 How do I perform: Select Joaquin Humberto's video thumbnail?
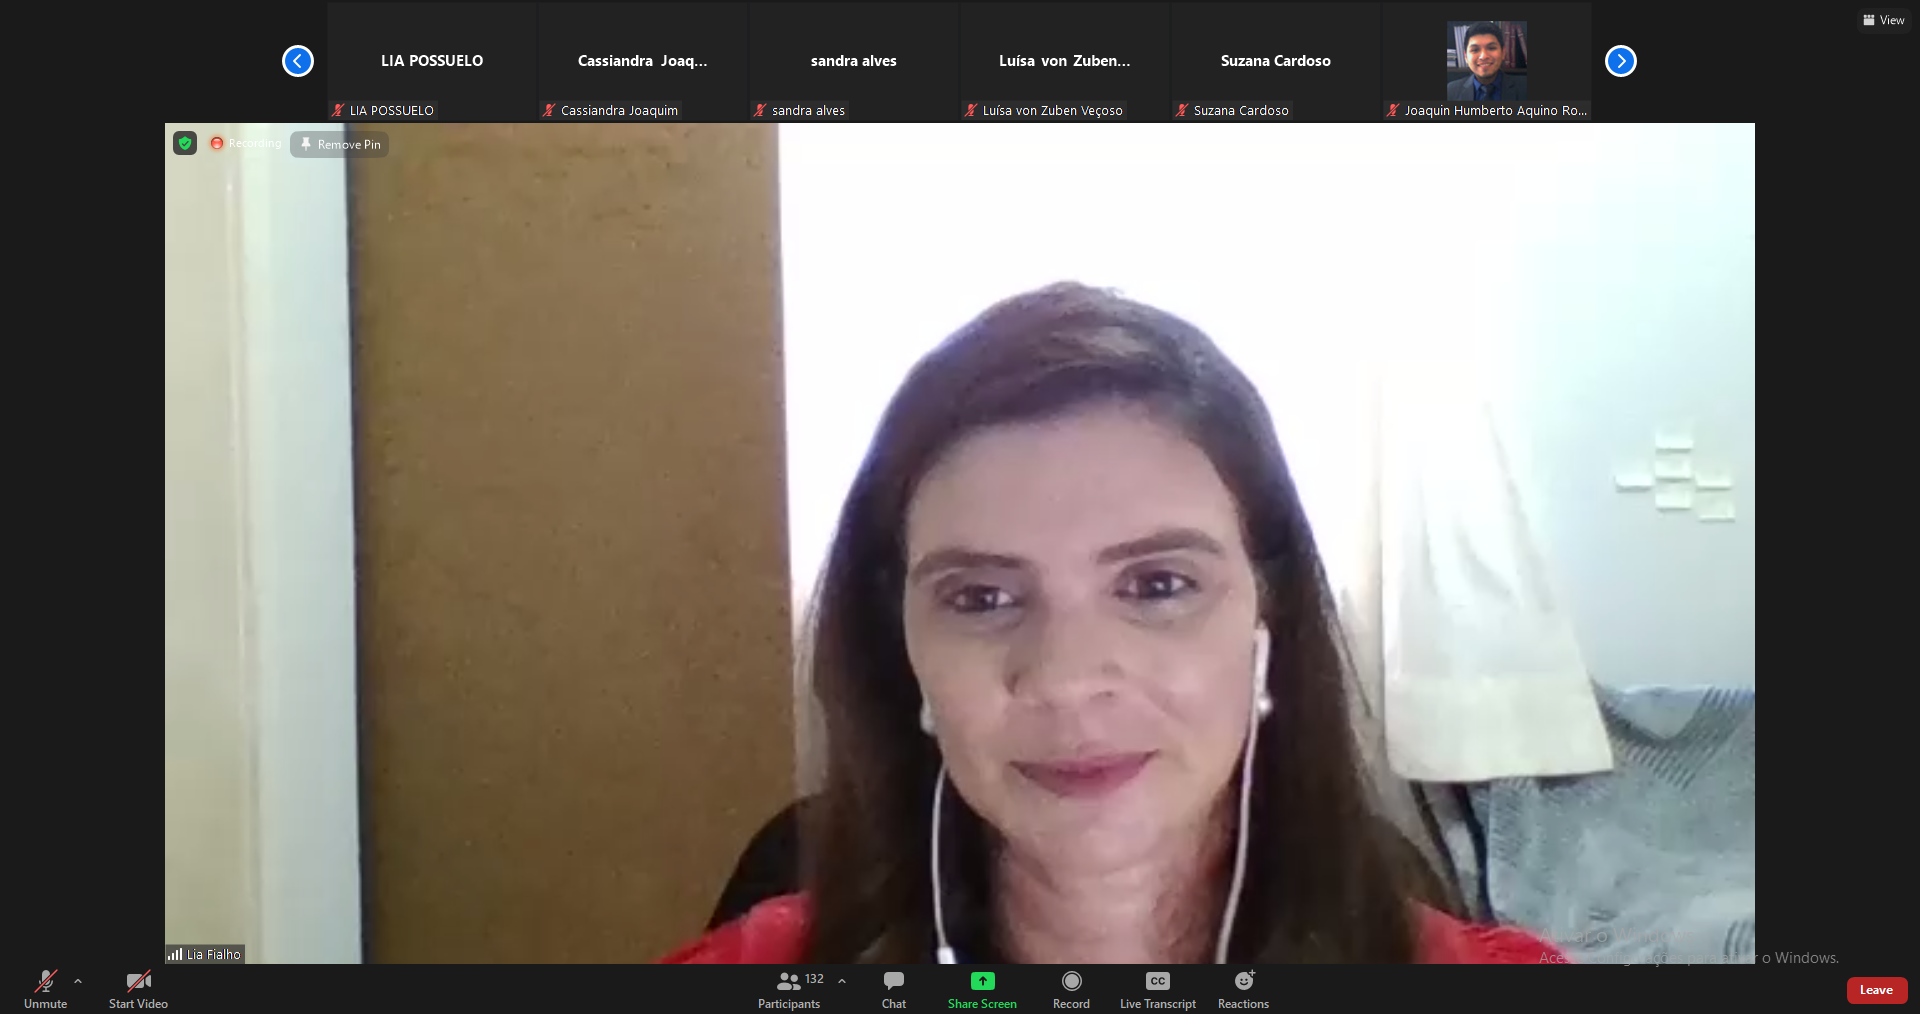[x=1486, y=61]
